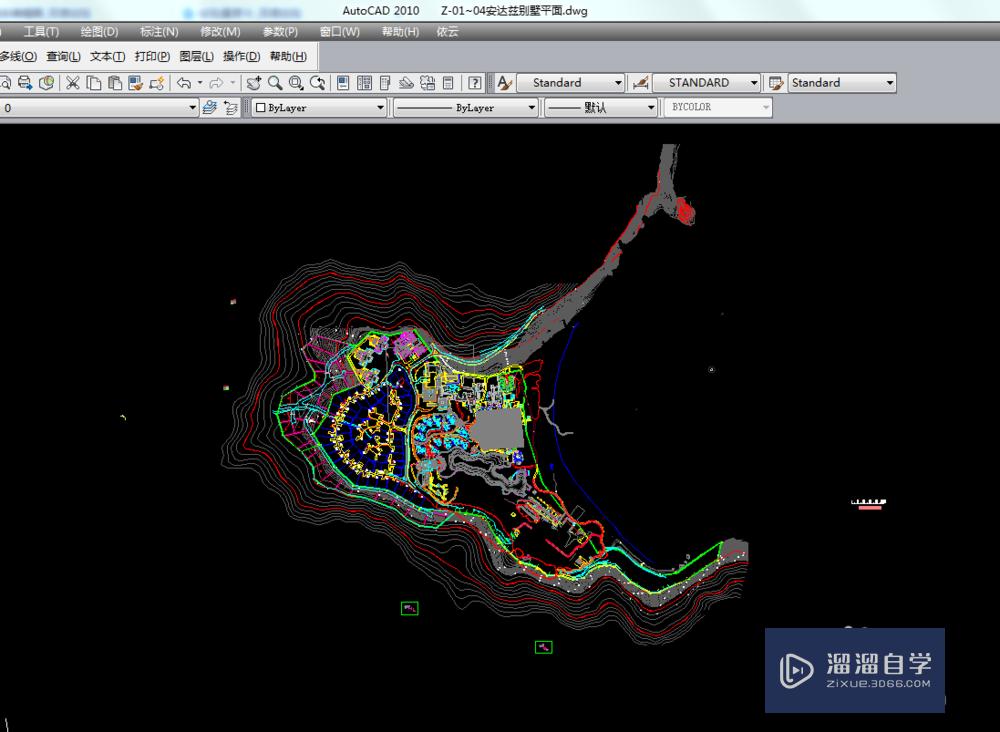The width and height of the screenshot is (1000, 732).
Task: Click the gray building block in drawing
Action: click(497, 430)
